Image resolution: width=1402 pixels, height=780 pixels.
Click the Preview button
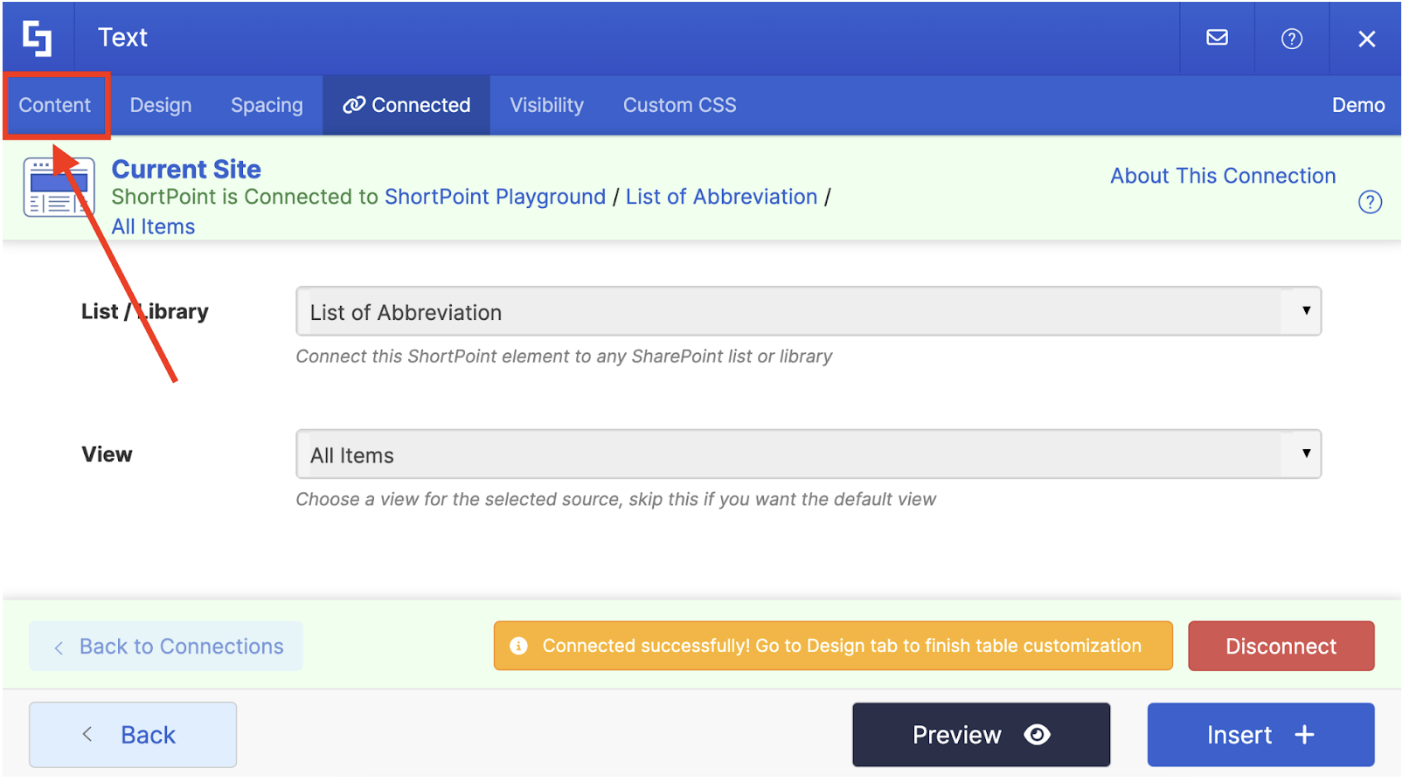tap(981, 735)
